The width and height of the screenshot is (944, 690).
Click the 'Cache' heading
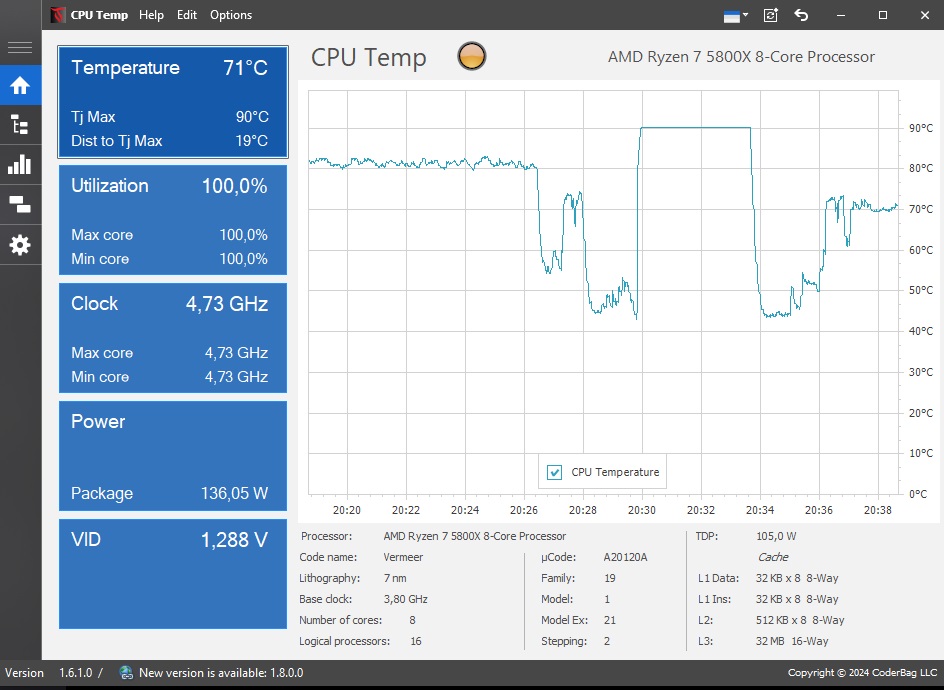[x=772, y=557]
